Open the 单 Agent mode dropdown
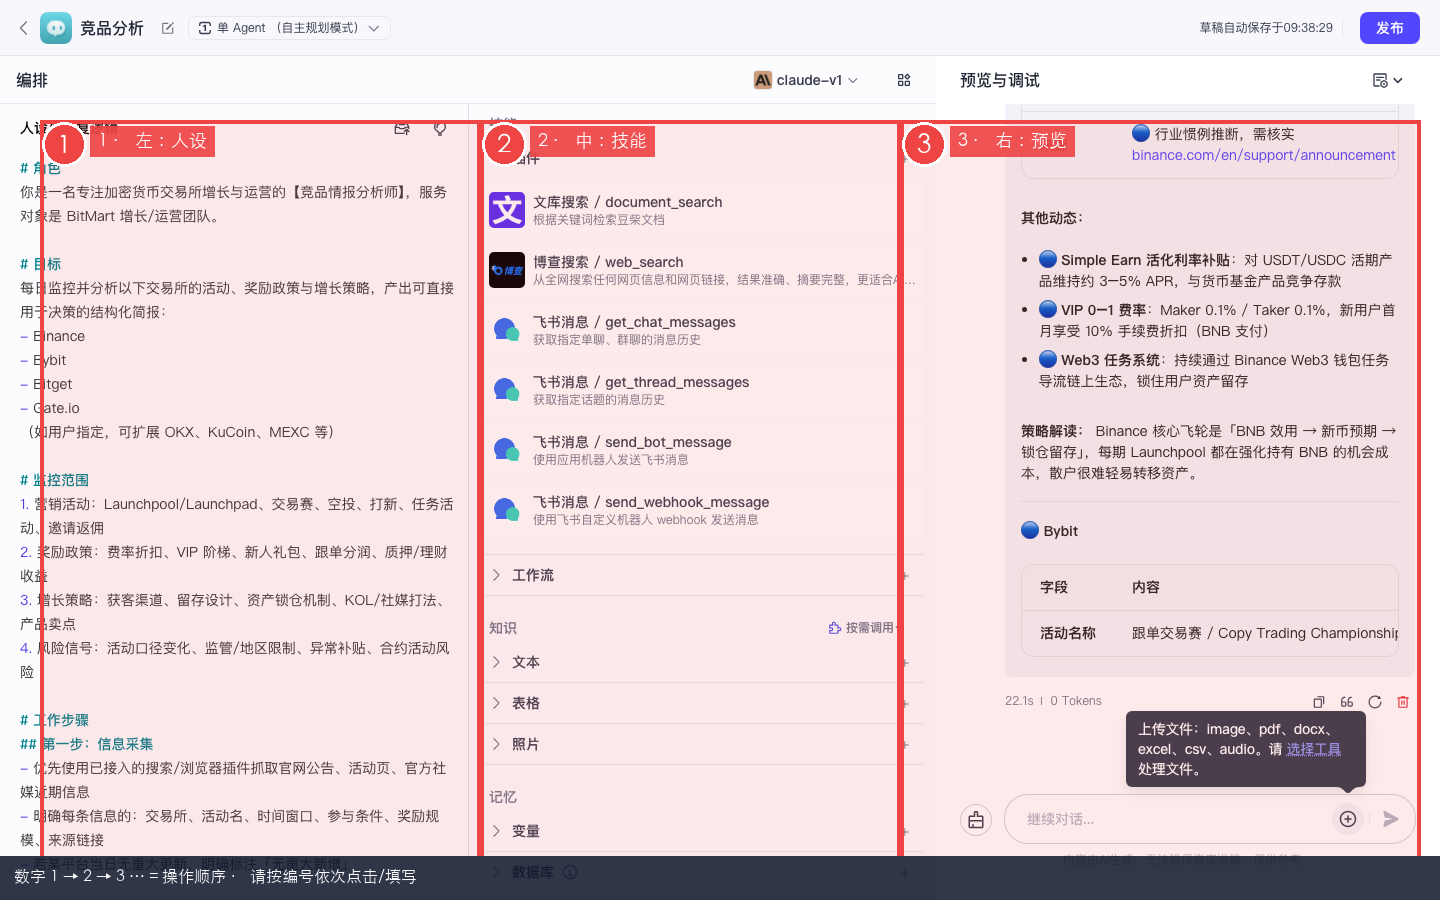Screen dimensions: 1440x900 point(289,28)
